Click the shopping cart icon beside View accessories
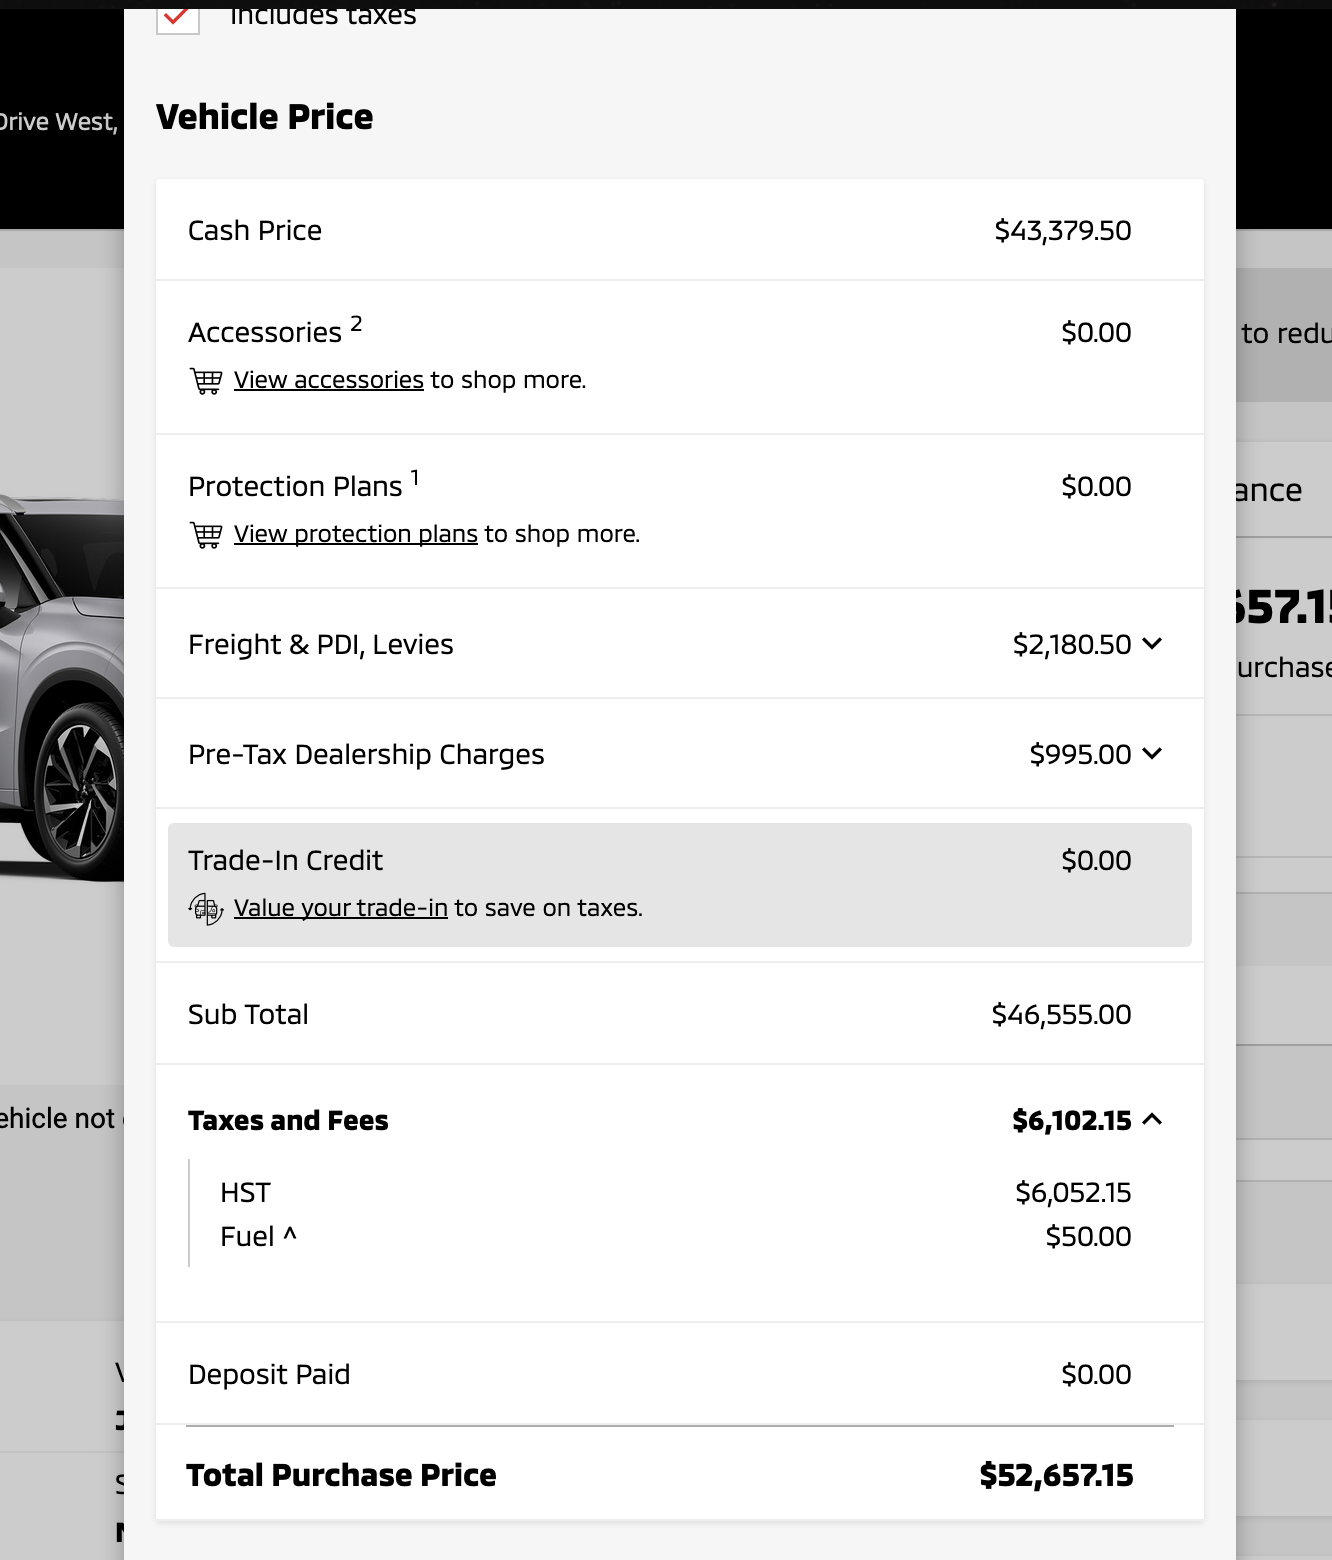The height and width of the screenshot is (1560, 1332). point(206,381)
